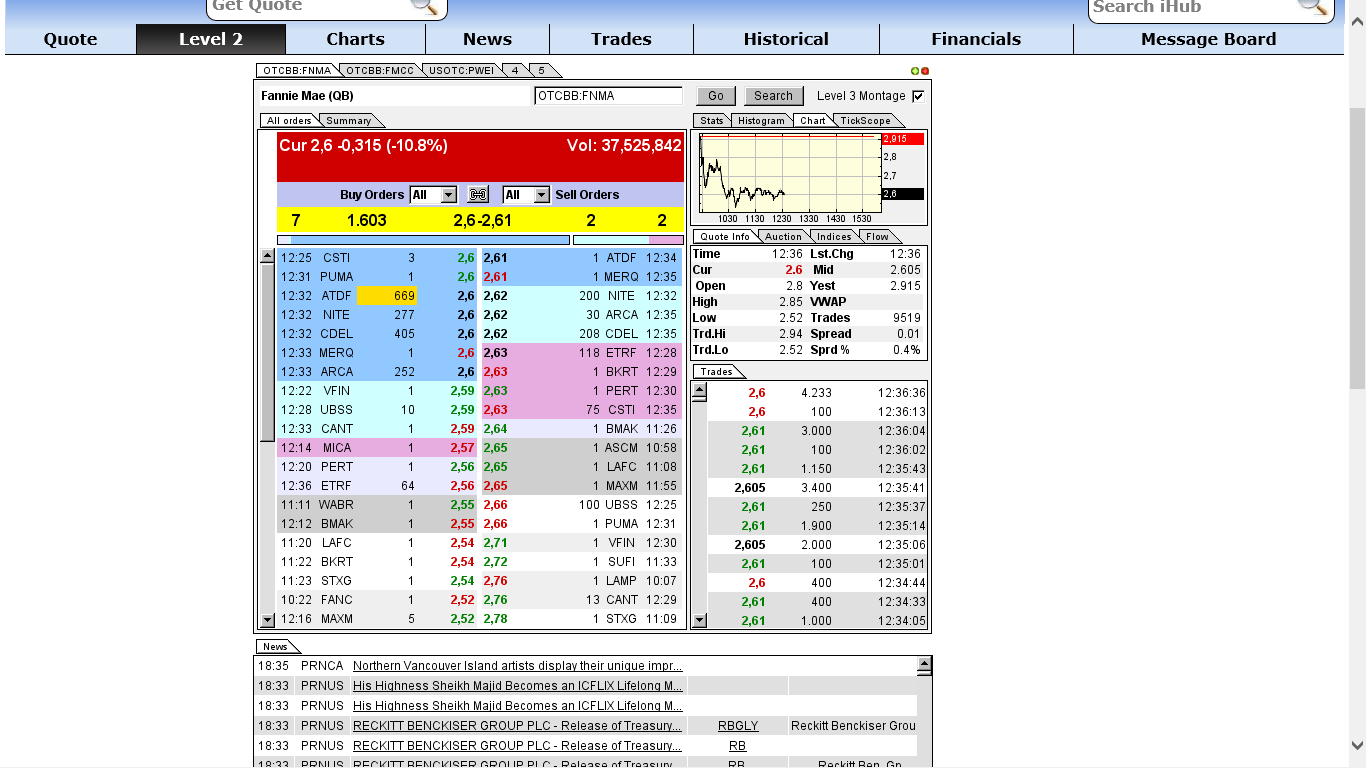Click the buy/sell order ratio bar

click(480, 240)
